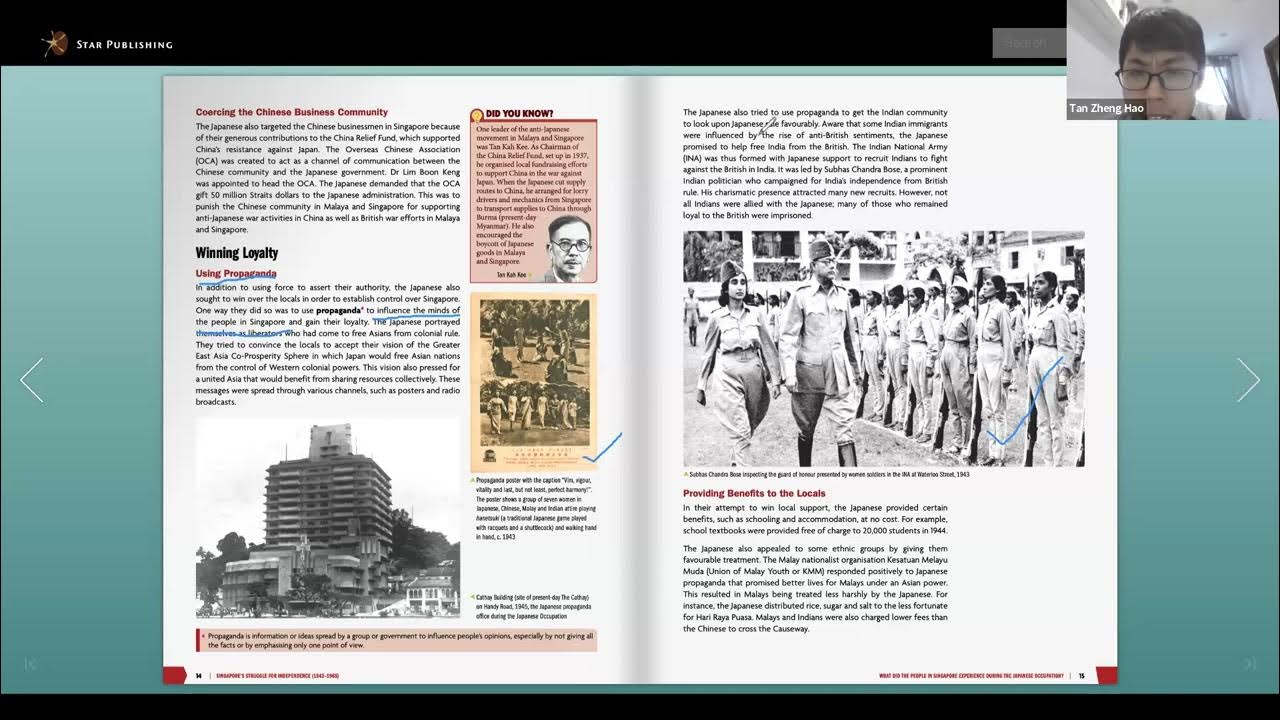The width and height of the screenshot is (1280, 720).
Task: Click the Subhas Chandra Bose guard of honour photo
Action: 883,349
